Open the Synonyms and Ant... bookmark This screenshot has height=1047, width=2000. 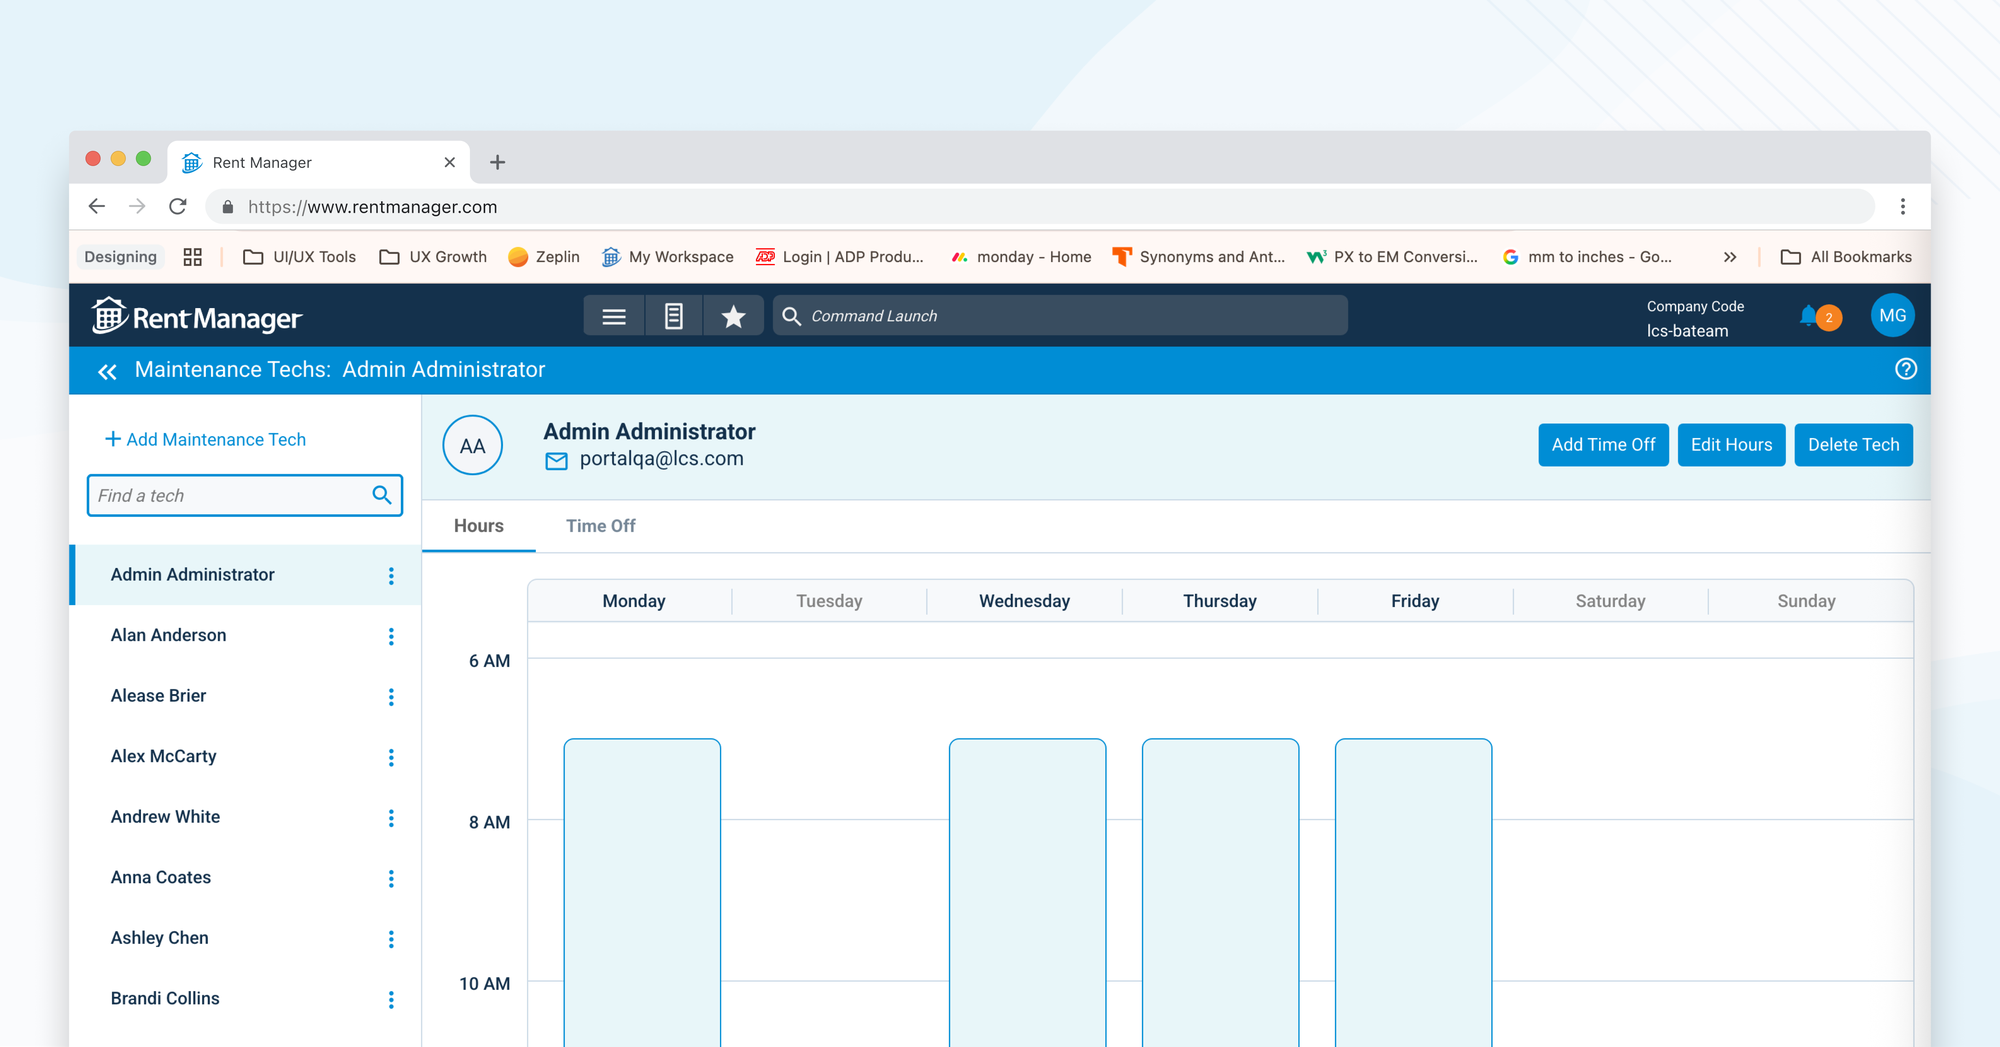1199,257
